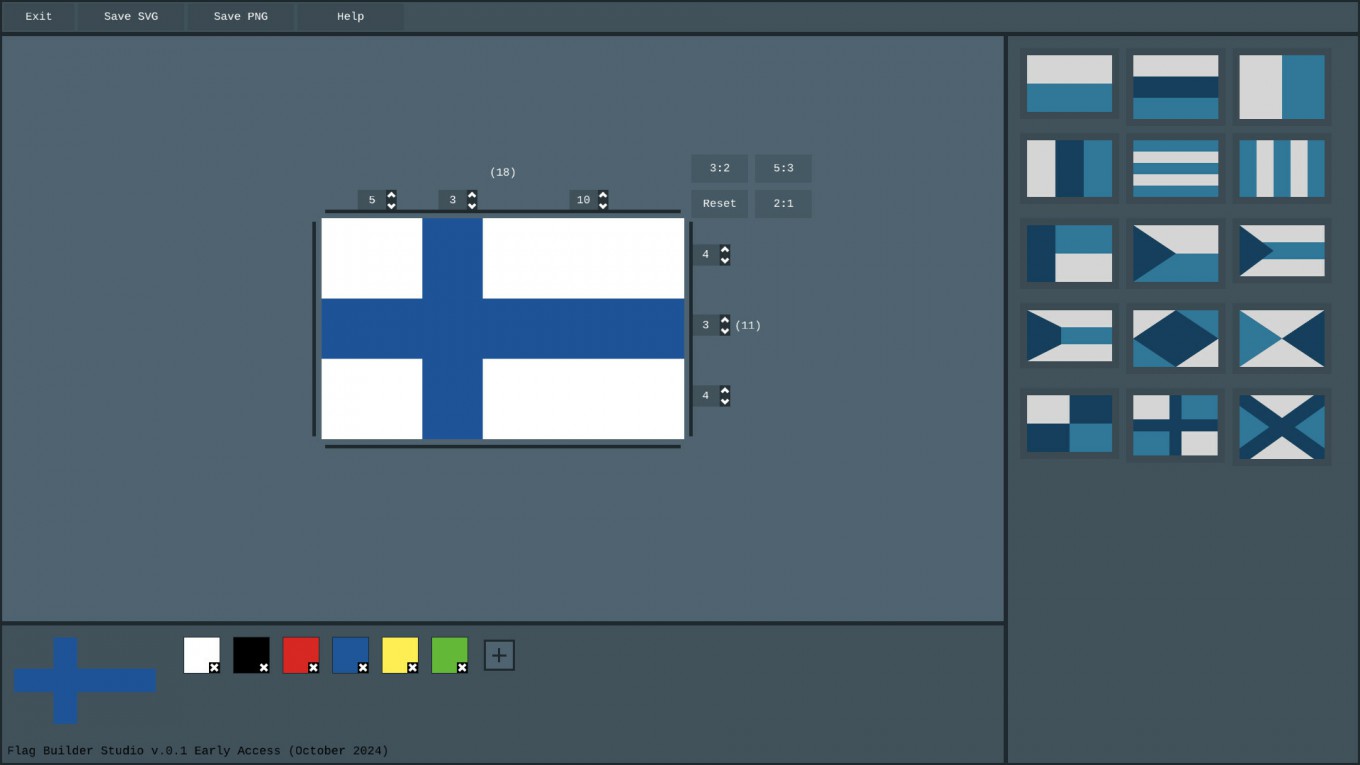Decrease the cross column width of 3

tap(472, 206)
